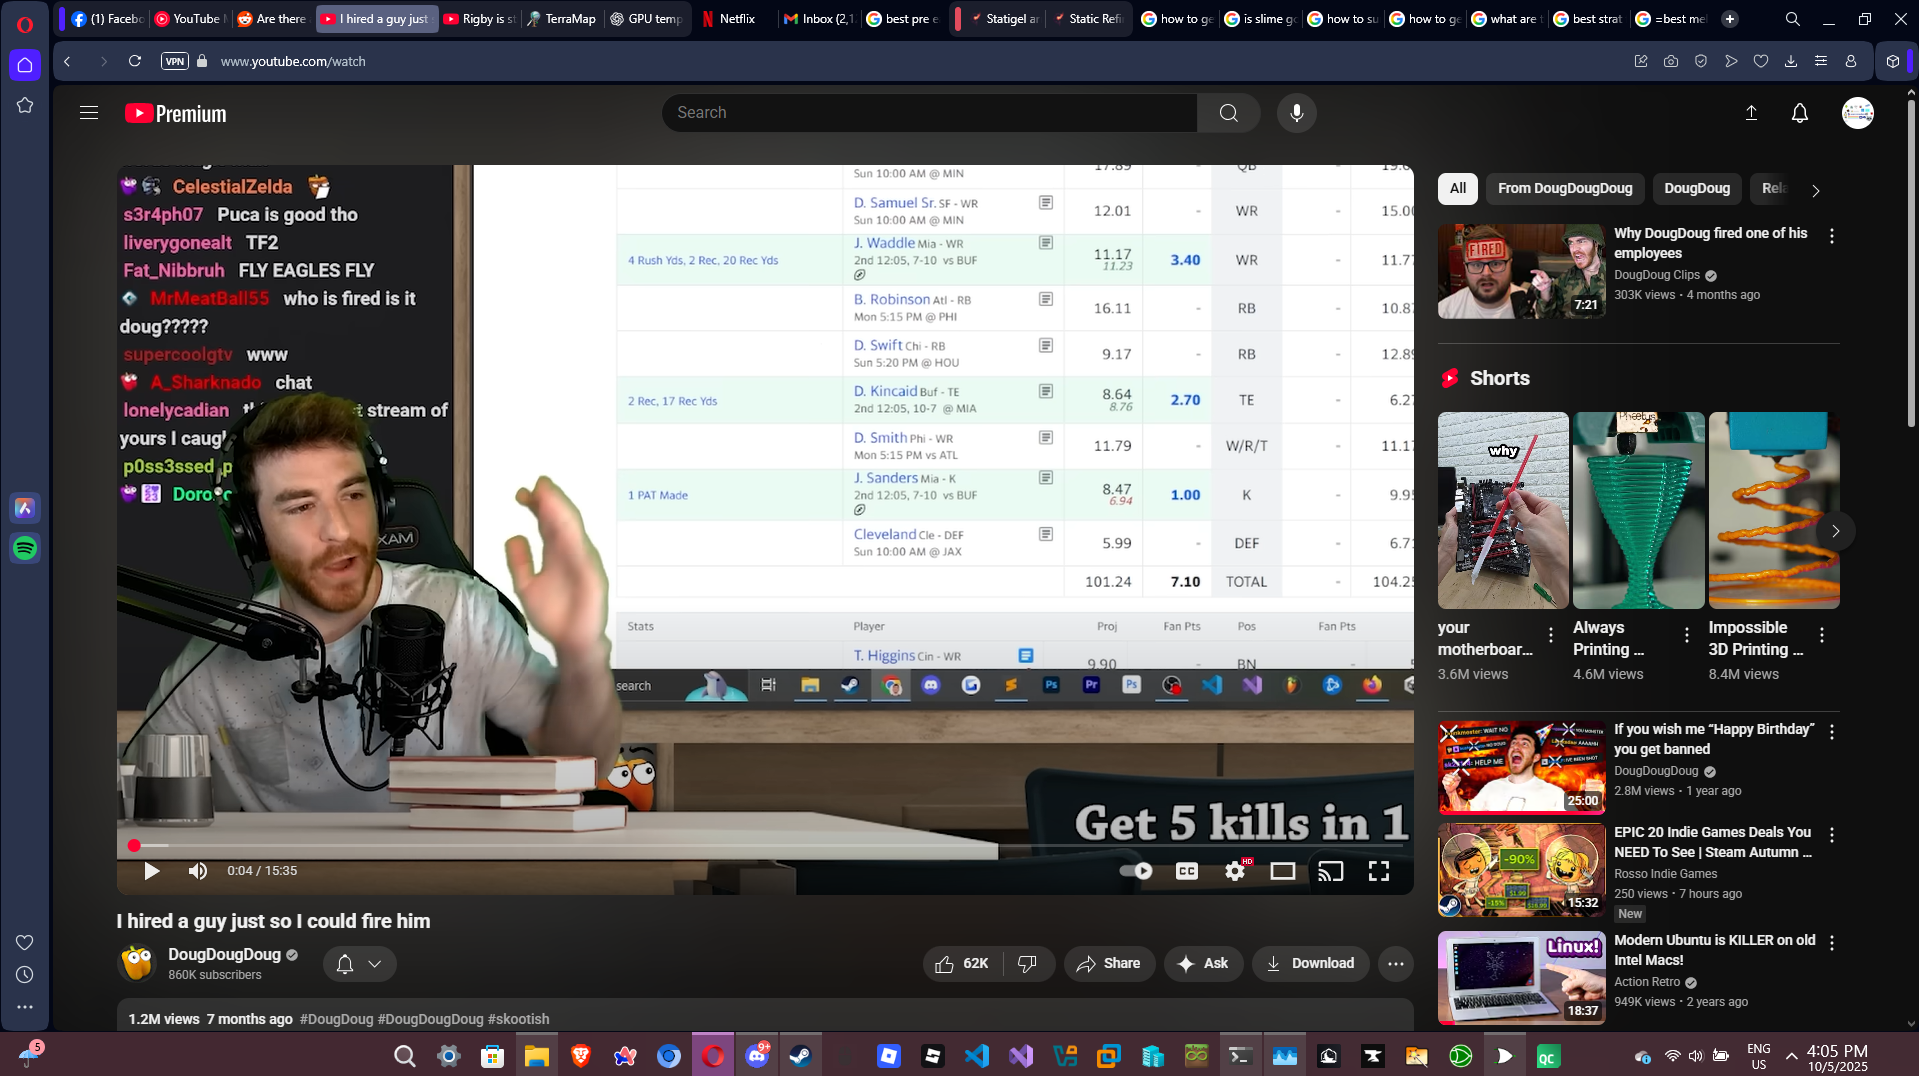Select the 'From DougDougDoug' filter chip
The image size is (1919, 1076).
(x=1564, y=188)
